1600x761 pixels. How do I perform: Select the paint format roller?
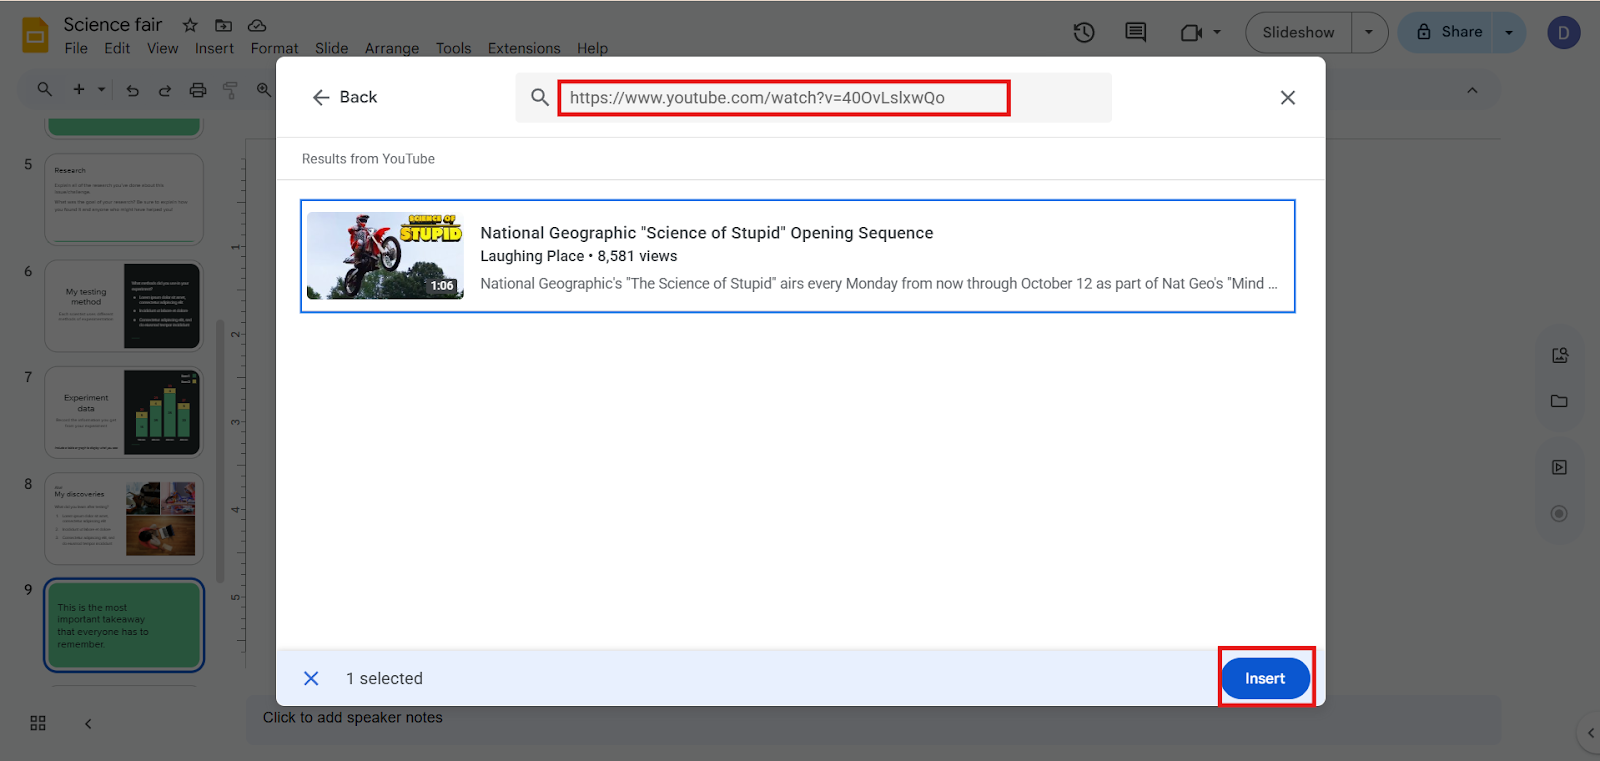[x=231, y=90]
